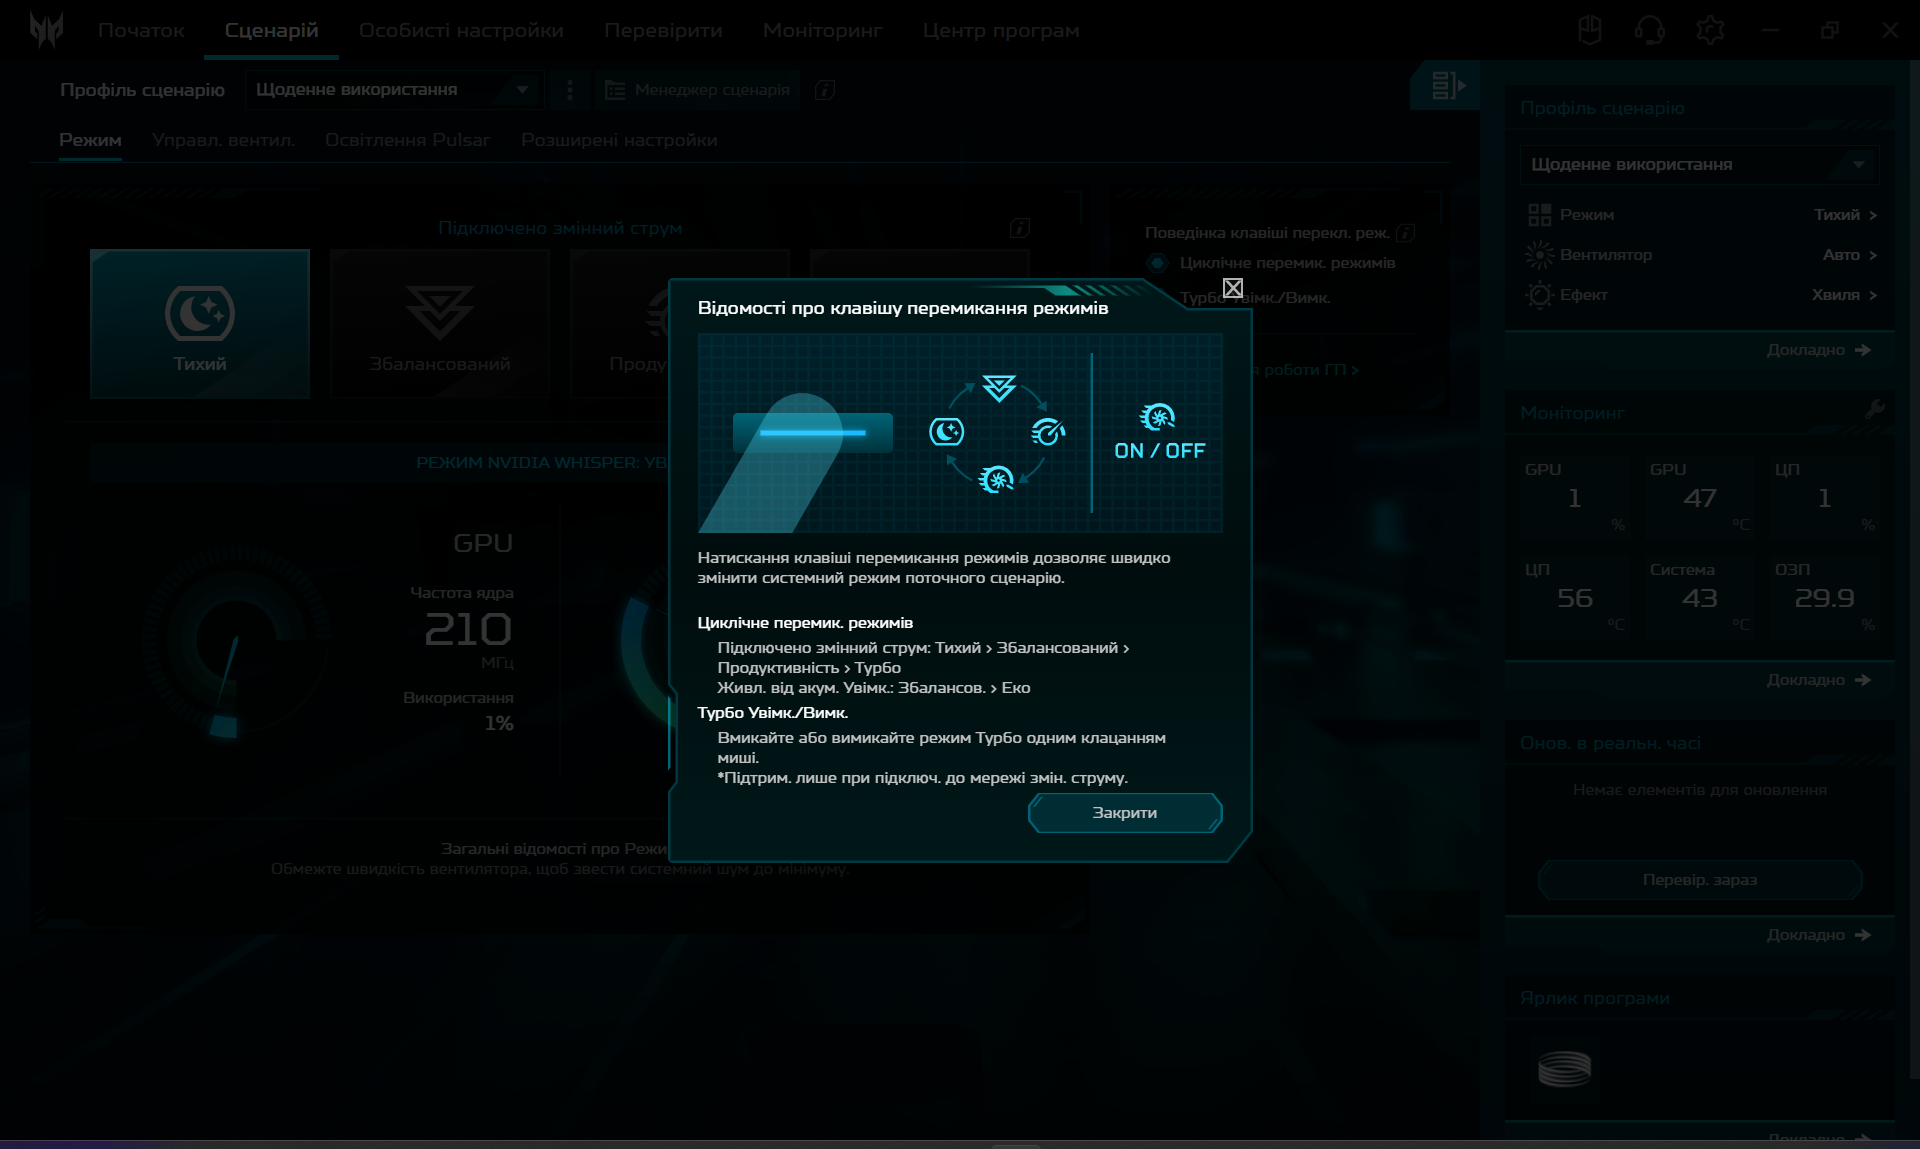Close the mode key info dialog
Screen dimensions: 1920x1149
pos(1233,288)
